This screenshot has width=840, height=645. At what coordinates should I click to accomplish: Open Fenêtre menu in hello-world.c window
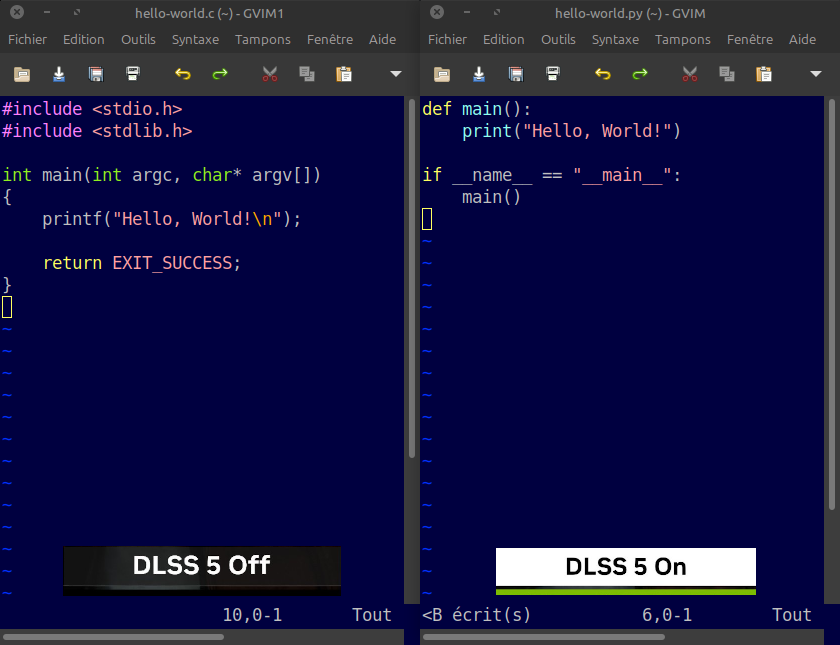(x=330, y=40)
